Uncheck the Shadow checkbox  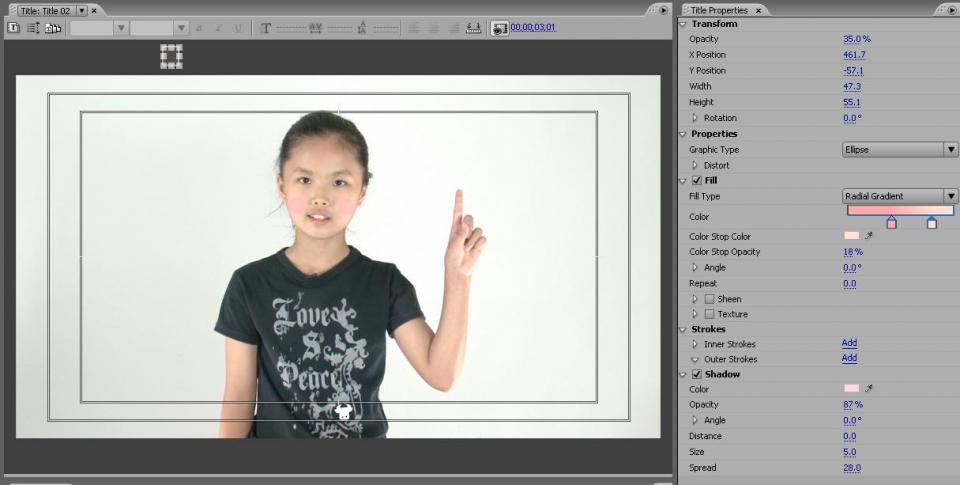pyautogui.click(x=697, y=374)
